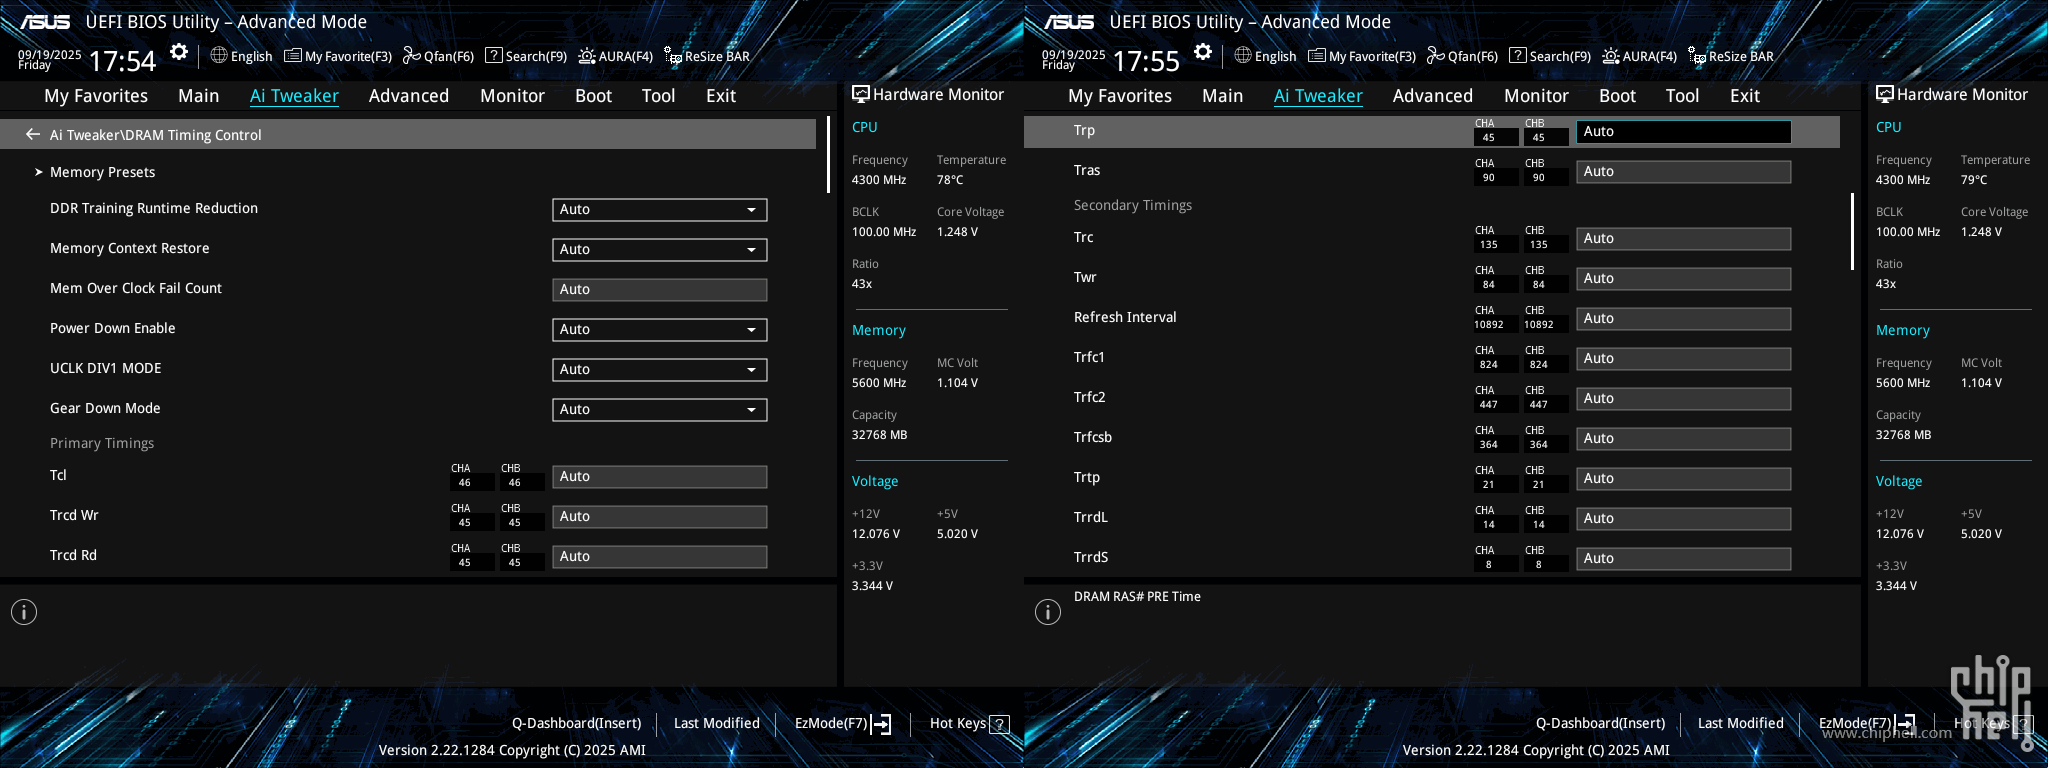This screenshot has height=768, width=2048.
Task: Click "DRAM RAS# PRE Time" help text
Action: coord(1137,597)
